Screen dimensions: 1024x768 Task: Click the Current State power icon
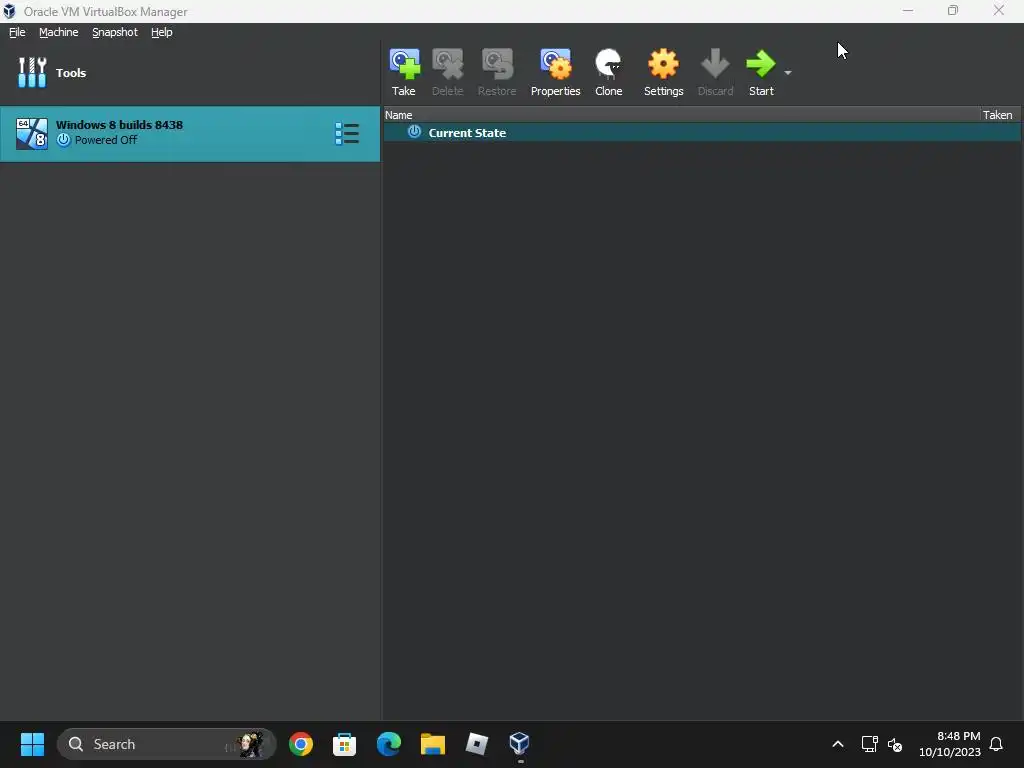(414, 132)
